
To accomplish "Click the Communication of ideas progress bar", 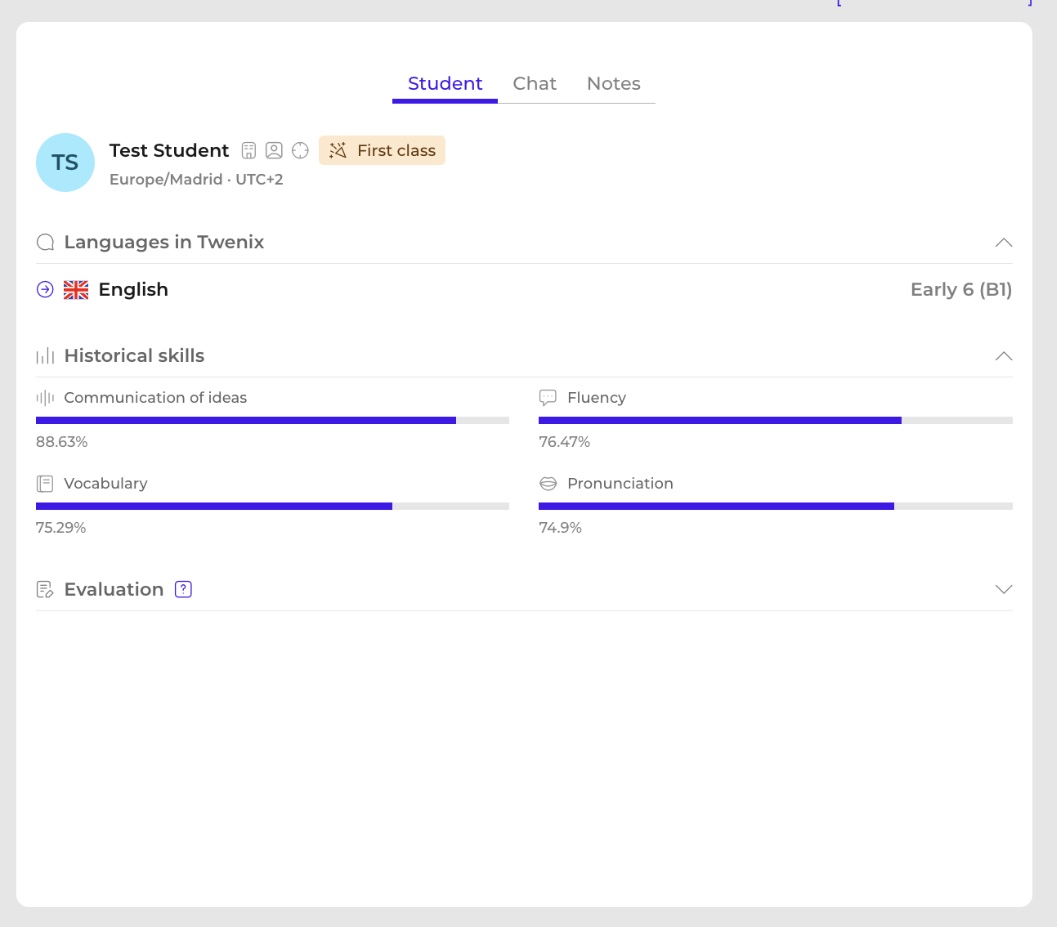I will coord(272,421).
